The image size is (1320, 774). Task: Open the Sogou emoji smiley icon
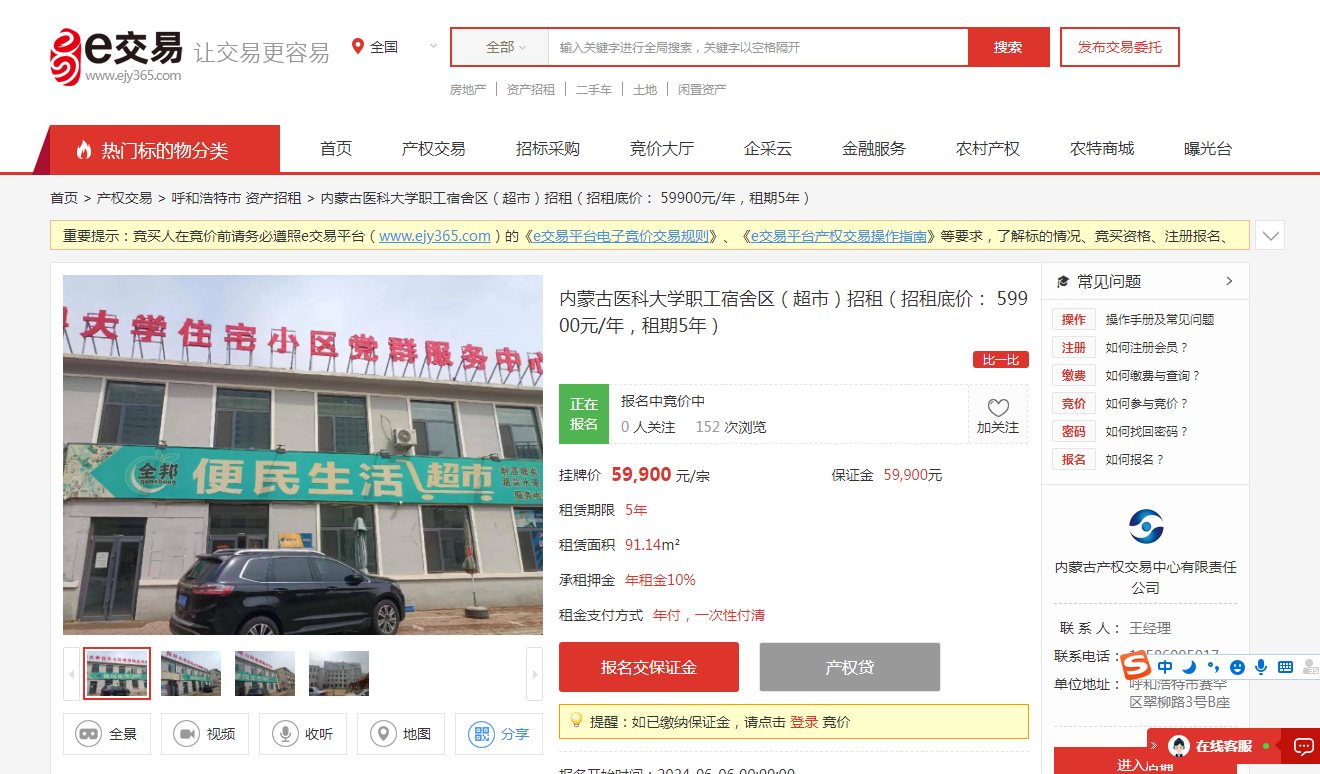pos(1237,667)
